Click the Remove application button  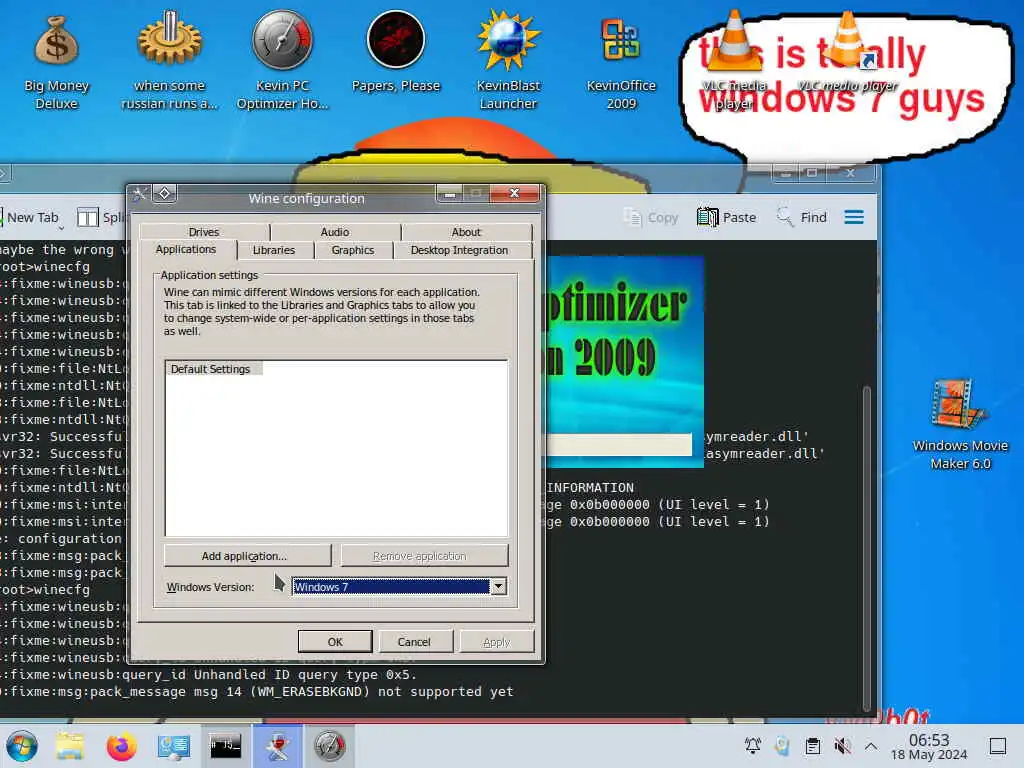(424, 556)
